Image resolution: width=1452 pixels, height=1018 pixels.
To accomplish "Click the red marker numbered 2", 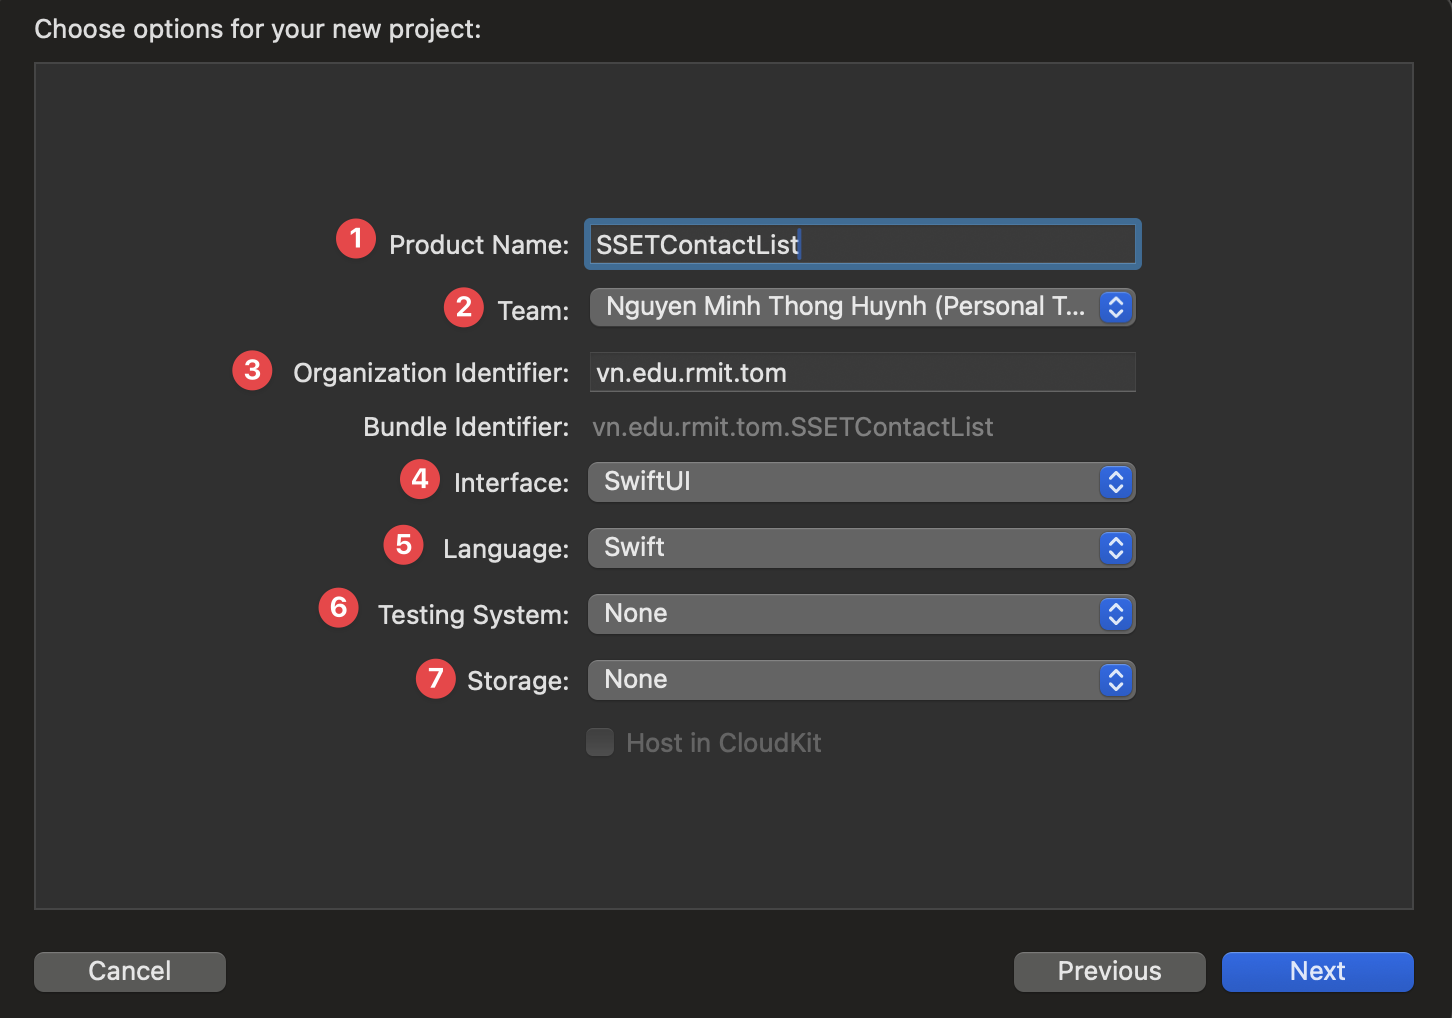I will (x=463, y=307).
